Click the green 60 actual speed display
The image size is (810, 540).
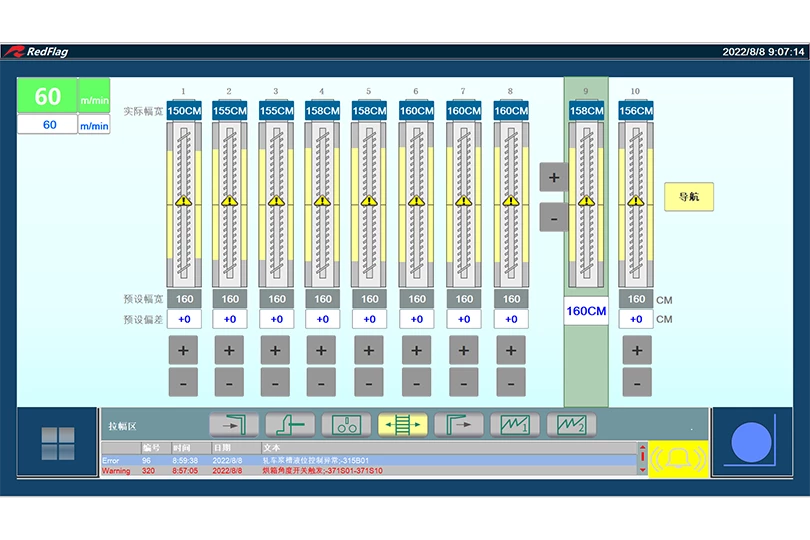pyautogui.click(x=48, y=96)
